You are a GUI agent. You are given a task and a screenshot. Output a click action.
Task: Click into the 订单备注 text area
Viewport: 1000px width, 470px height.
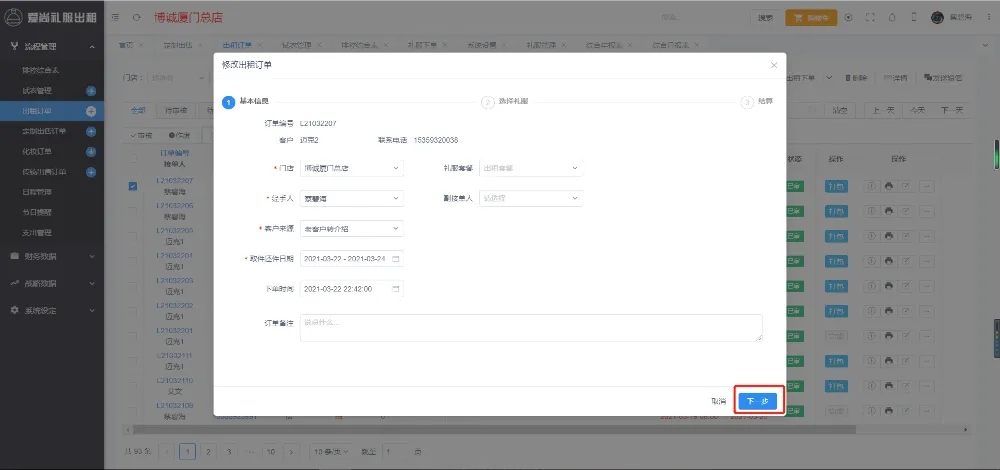pyautogui.click(x=530, y=327)
